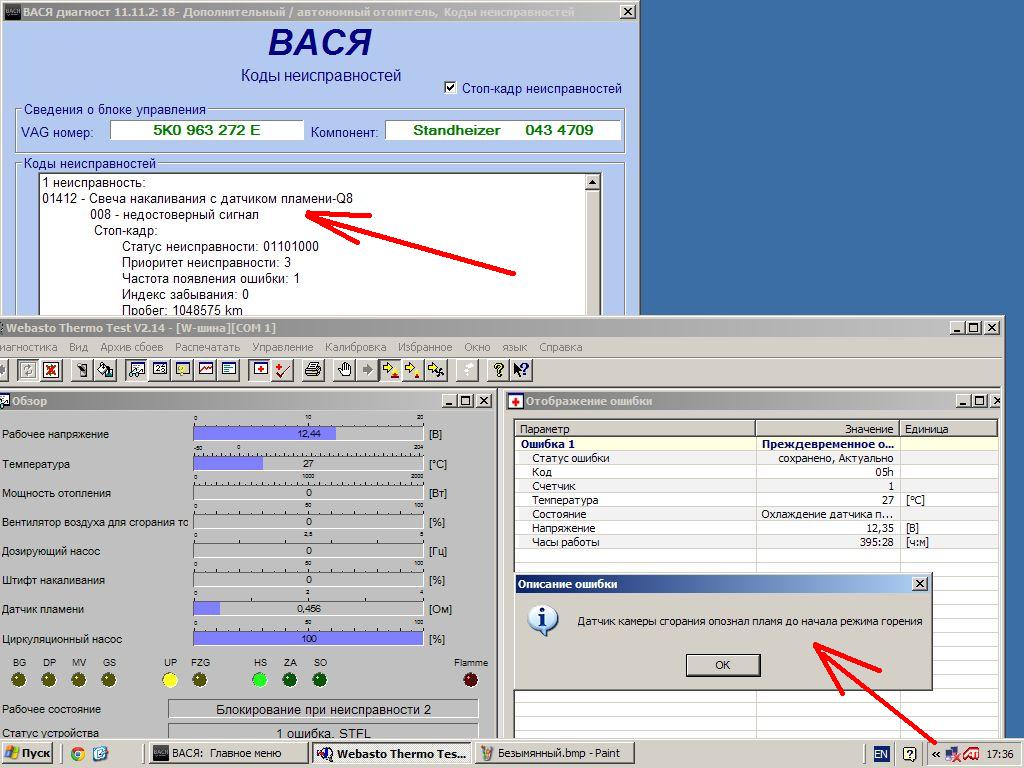
Task: Select fault line 01412 - Свеча накаливания
Action: [197, 199]
